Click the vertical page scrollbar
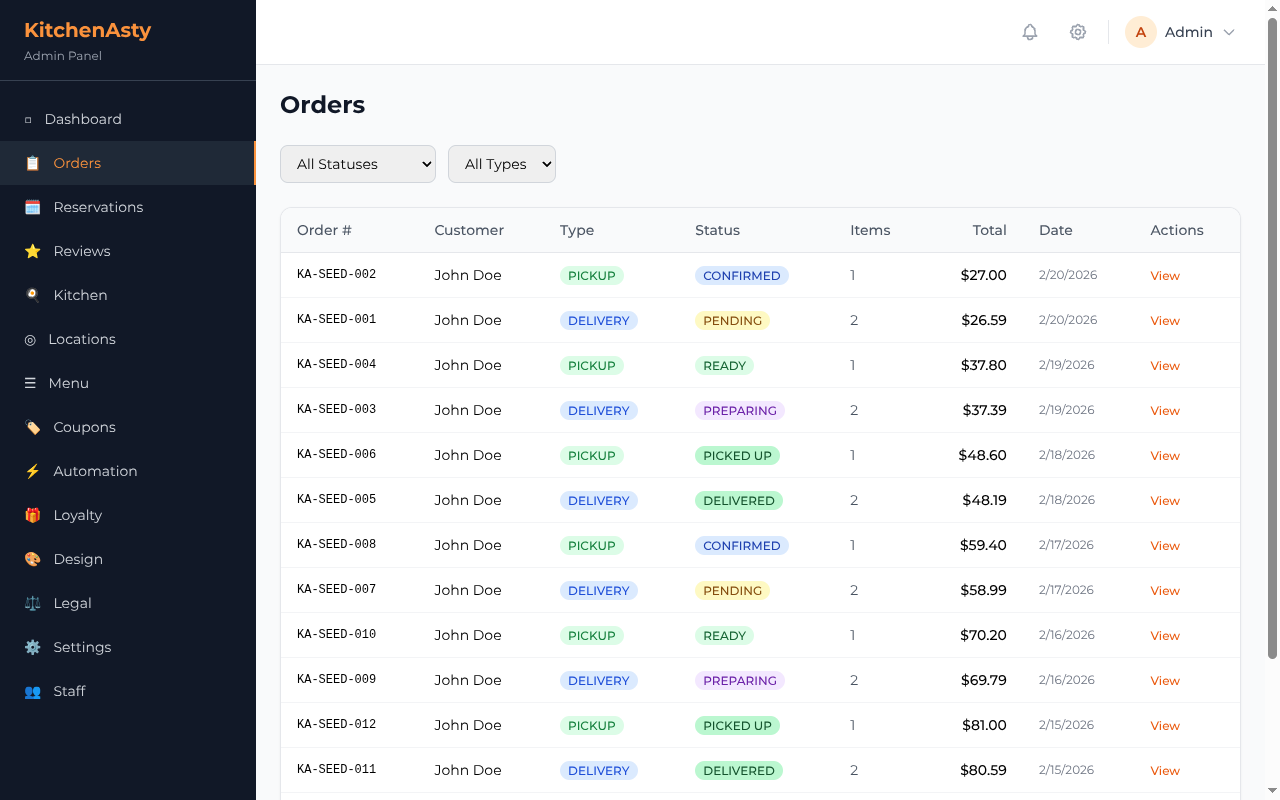Screen dimensions: 1280x800 pos(1273,340)
